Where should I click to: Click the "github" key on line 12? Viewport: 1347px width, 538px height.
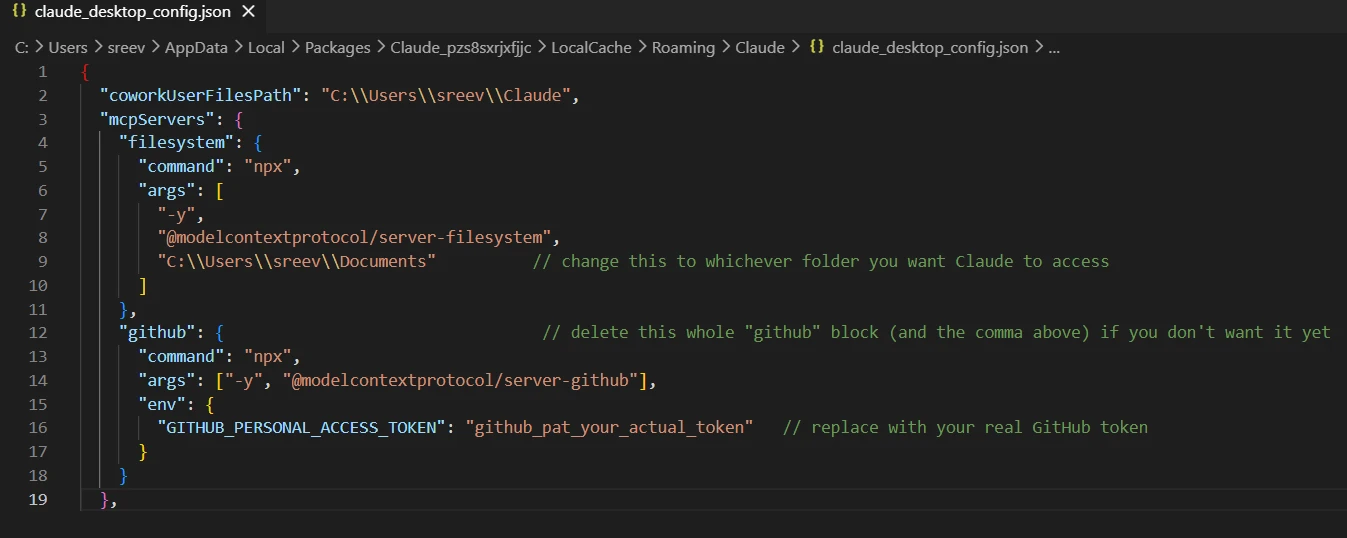click(x=157, y=332)
